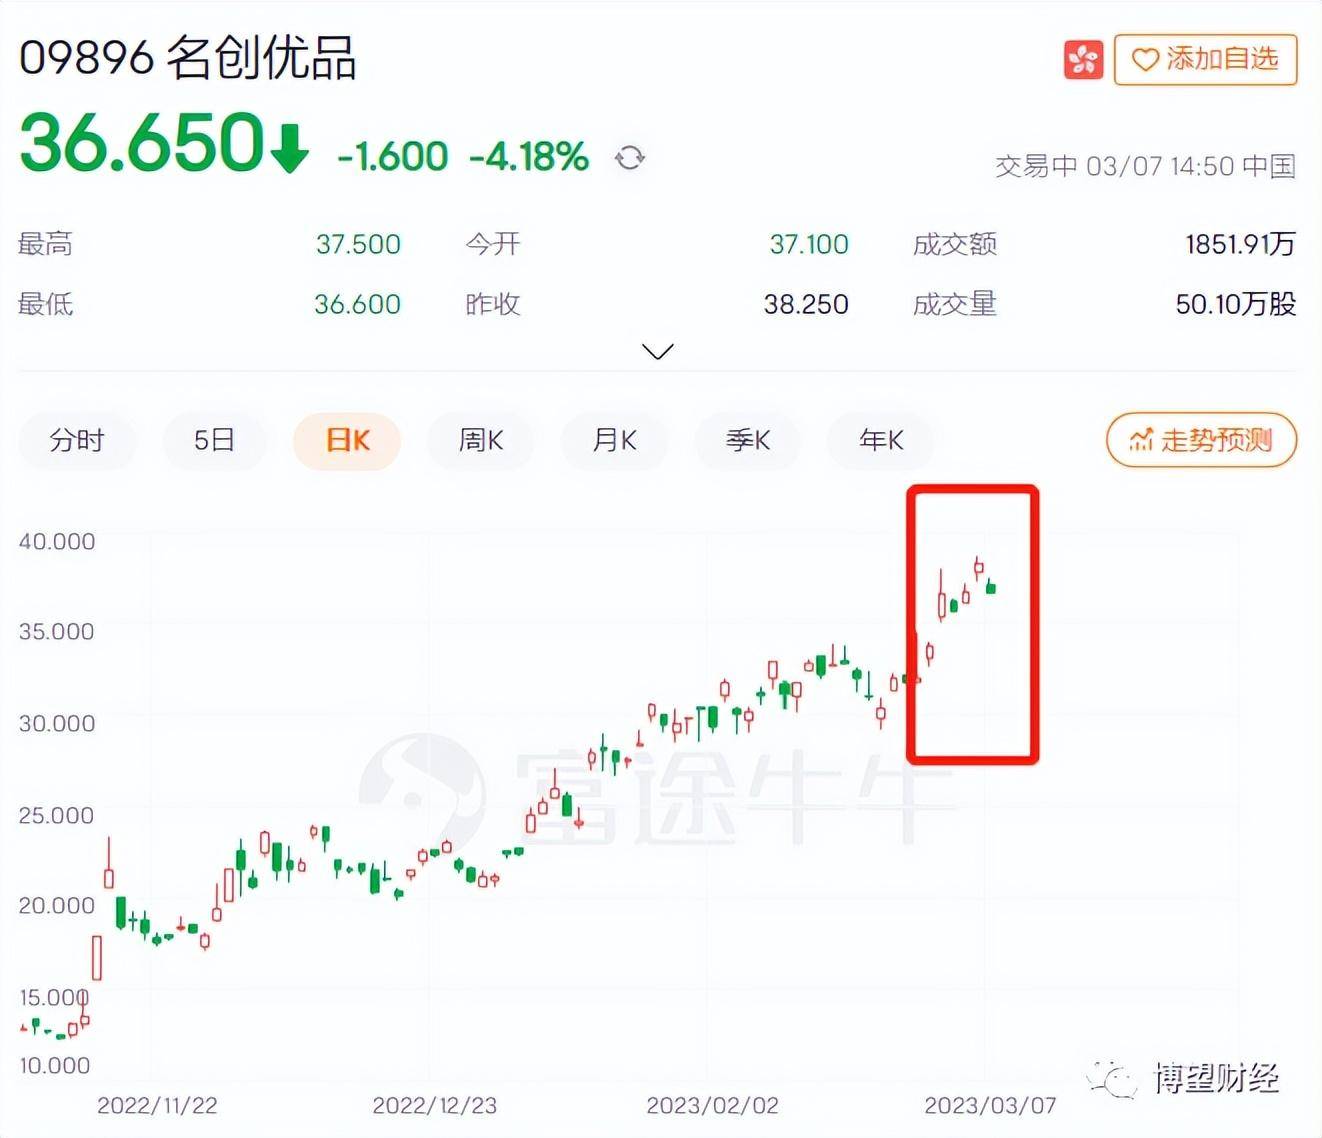Click the open value 37.100
Screen dimensions: 1322x1138
click(x=808, y=244)
